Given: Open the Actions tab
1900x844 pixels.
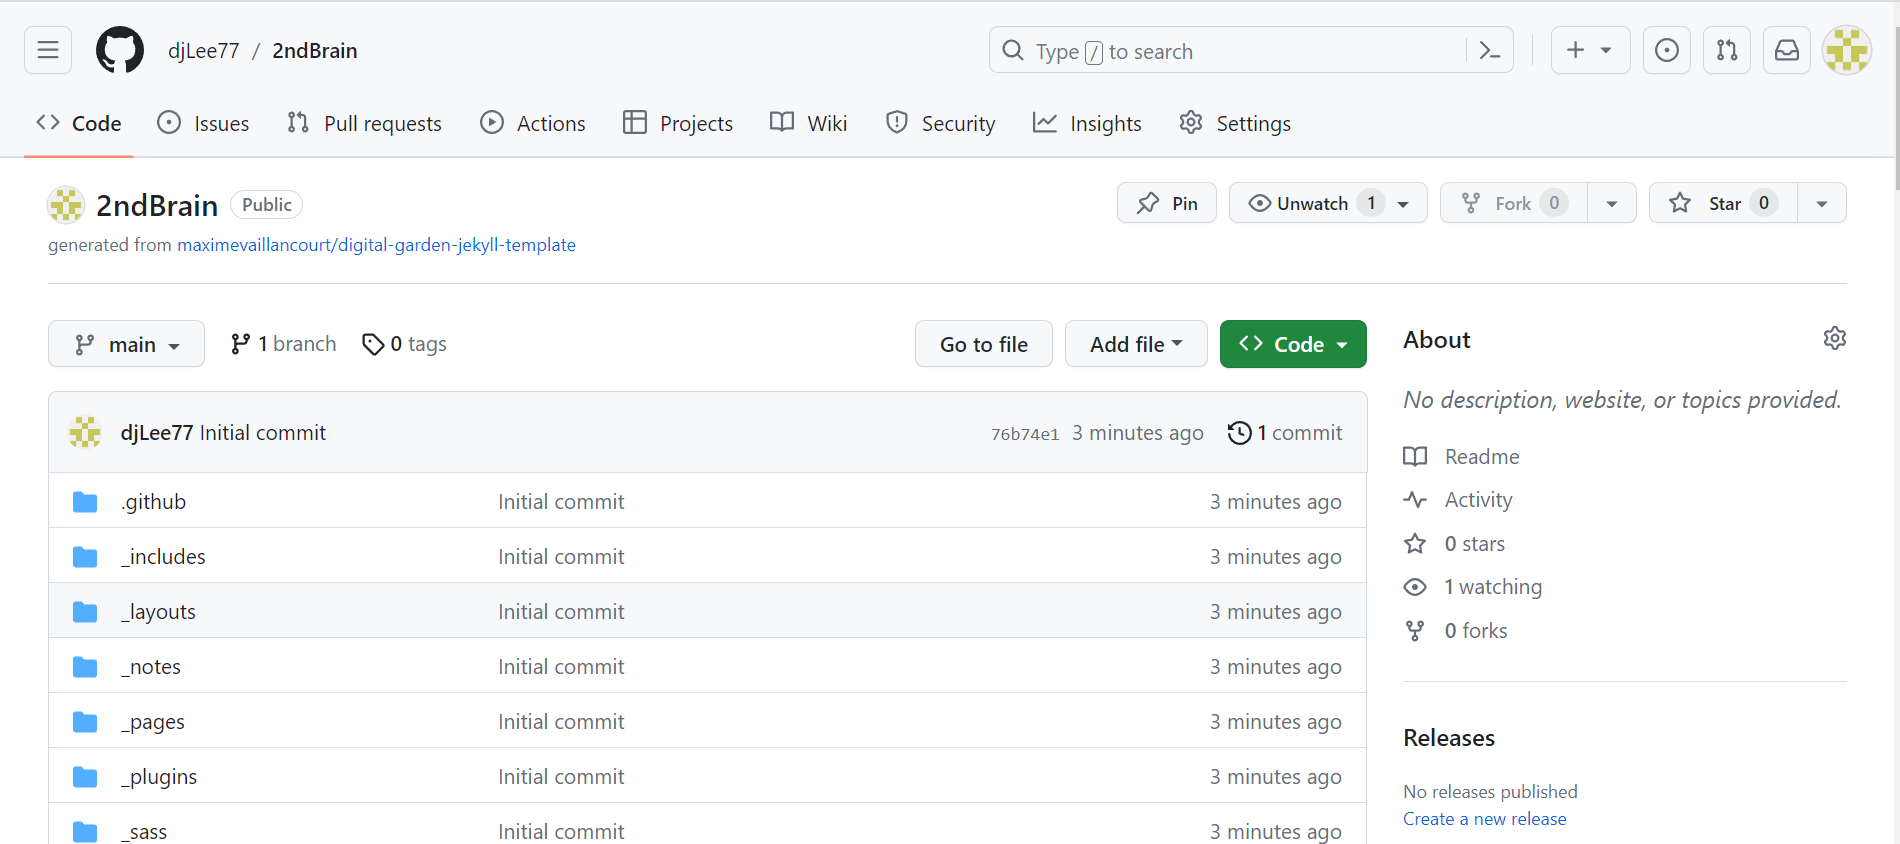Looking at the screenshot, I should pos(532,123).
